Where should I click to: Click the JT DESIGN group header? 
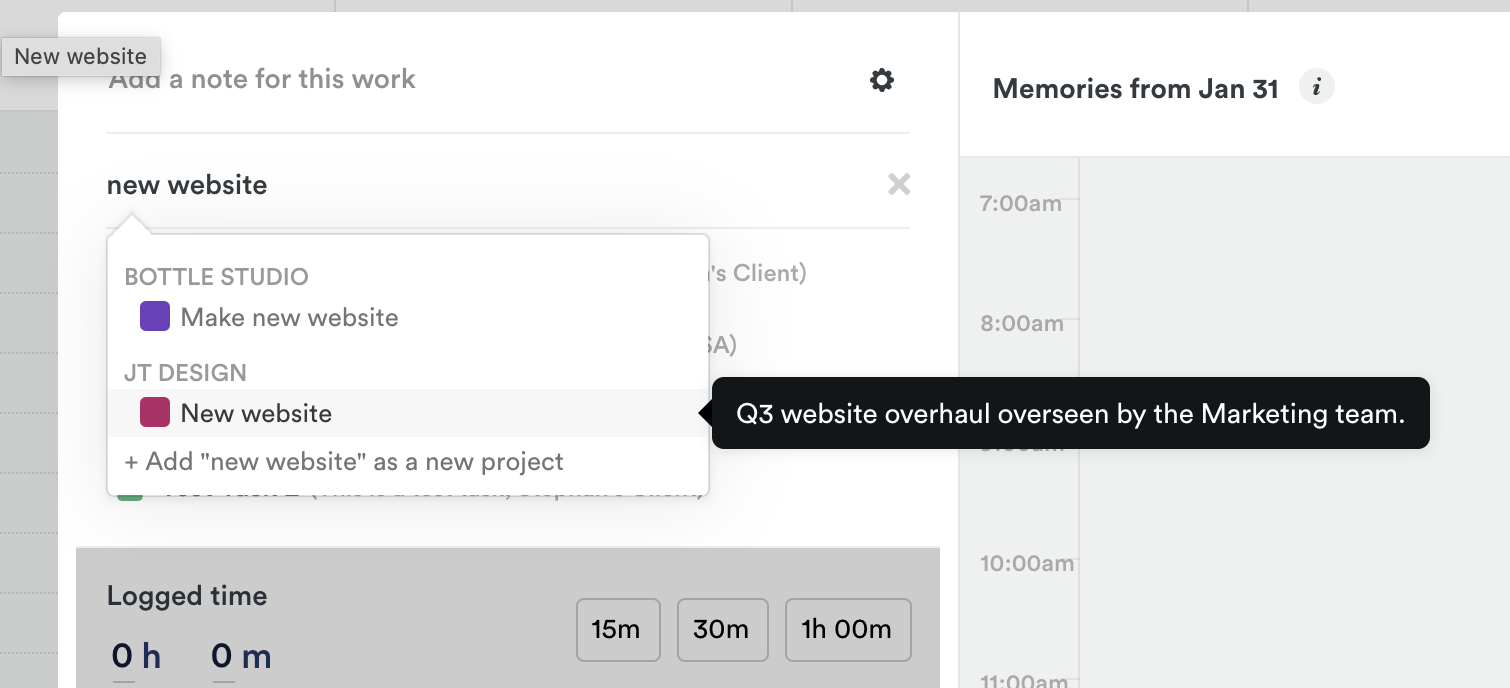185,372
